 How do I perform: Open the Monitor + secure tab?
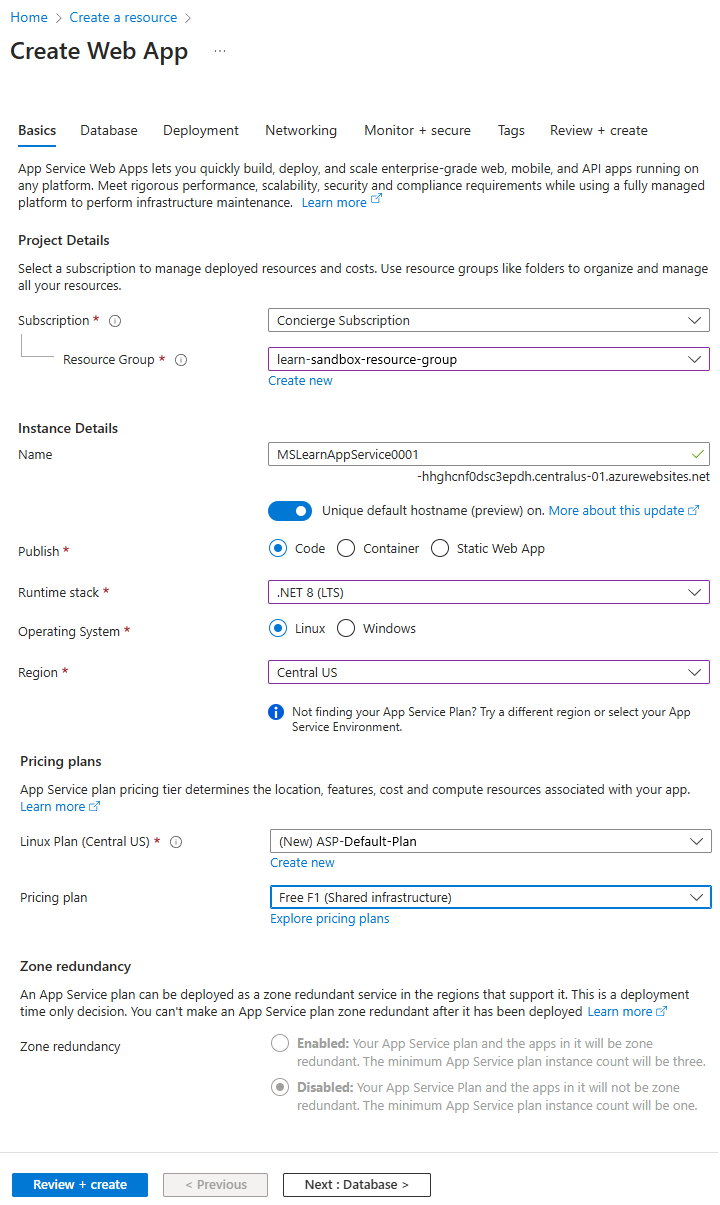coord(417,130)
